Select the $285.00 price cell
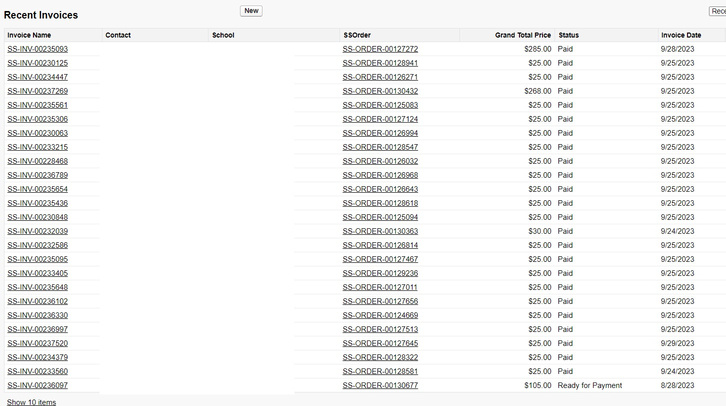 pyautogui.click(x=538, y=49)
